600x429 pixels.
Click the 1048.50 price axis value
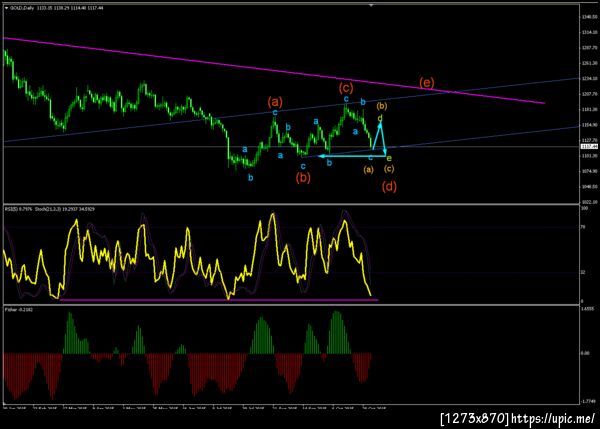tap(589, 186)
